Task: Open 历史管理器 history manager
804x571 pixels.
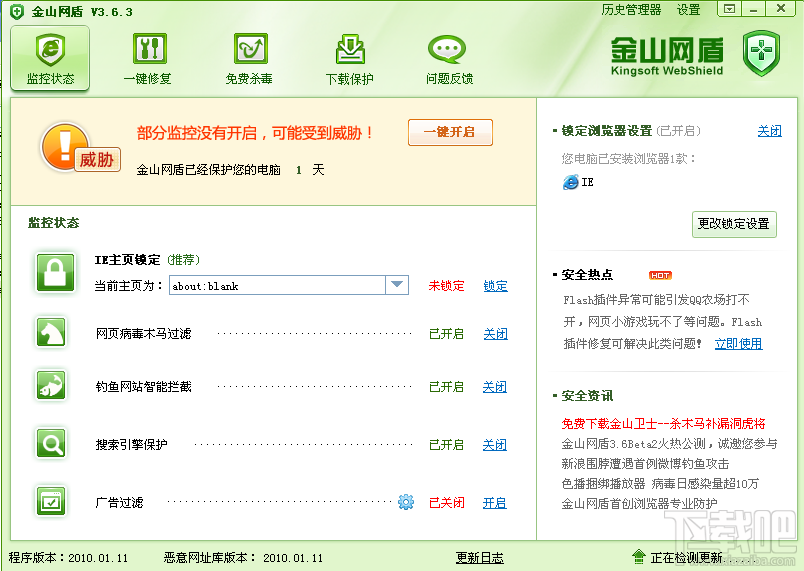Action: [631, 10]
